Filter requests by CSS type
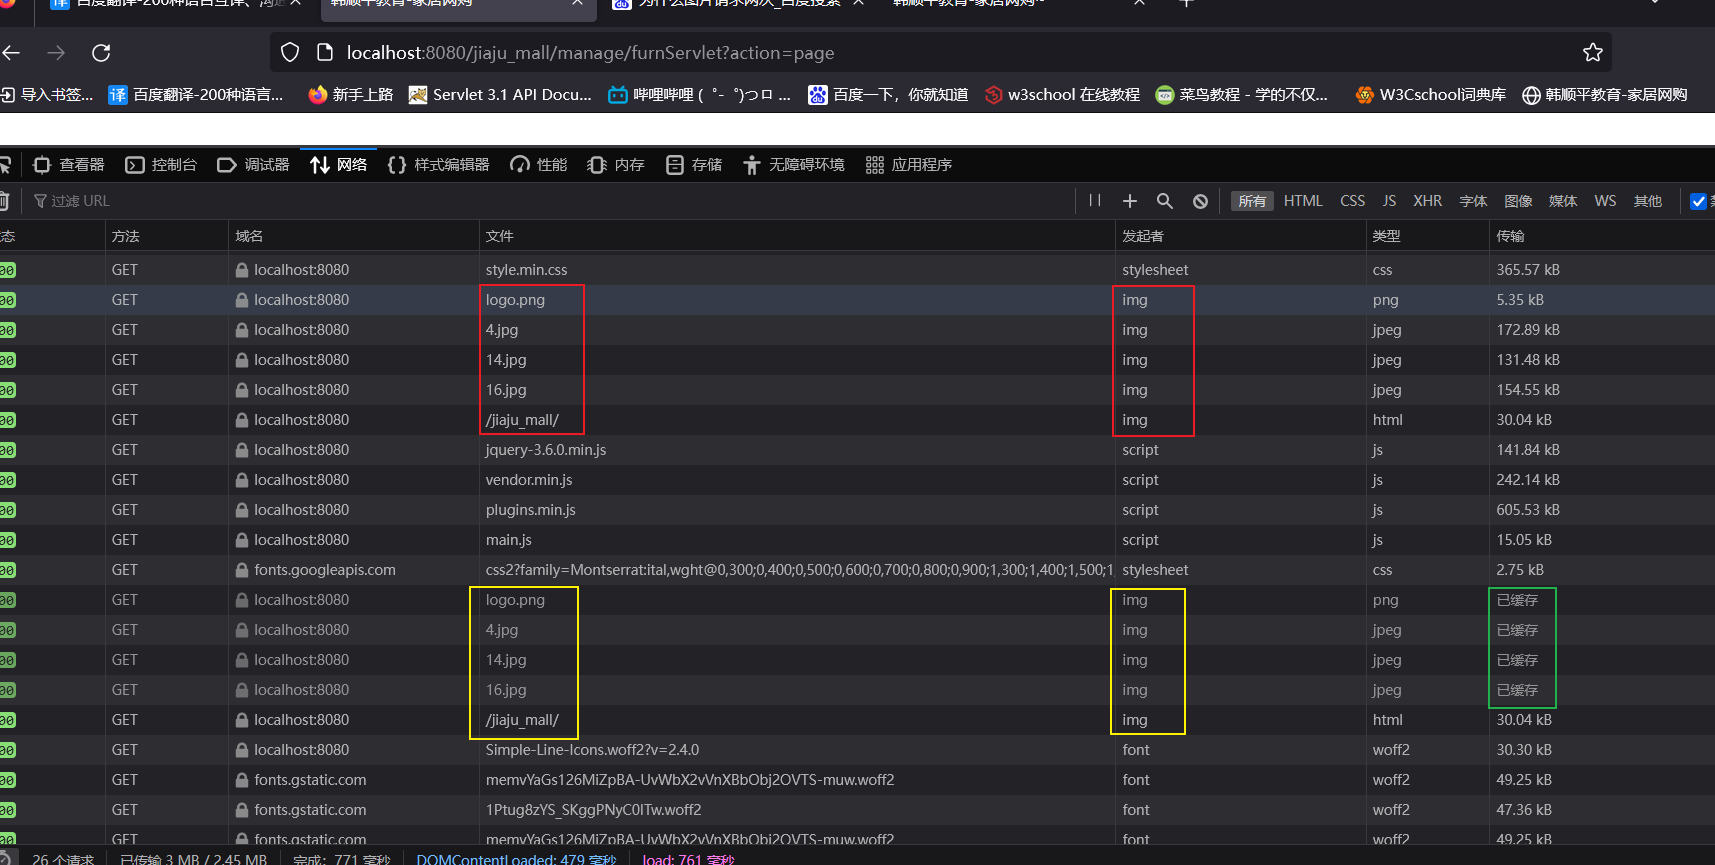Screen dimensions: 1715x865 click(x=1352, y=201)
